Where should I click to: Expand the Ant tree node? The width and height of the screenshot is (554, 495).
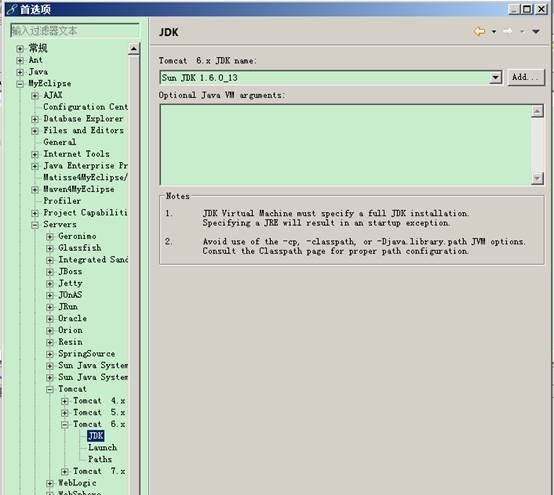pyautogui.click(x=20, y=60)
